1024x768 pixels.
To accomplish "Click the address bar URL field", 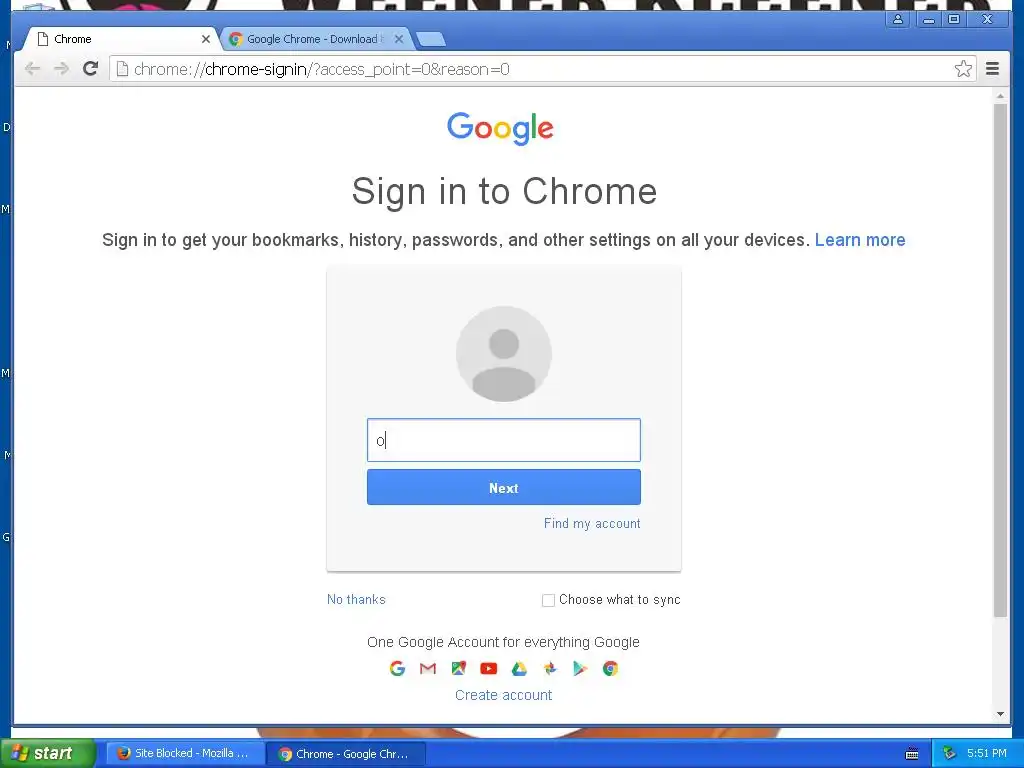I will pyautogui.click(x=542, y=69).
